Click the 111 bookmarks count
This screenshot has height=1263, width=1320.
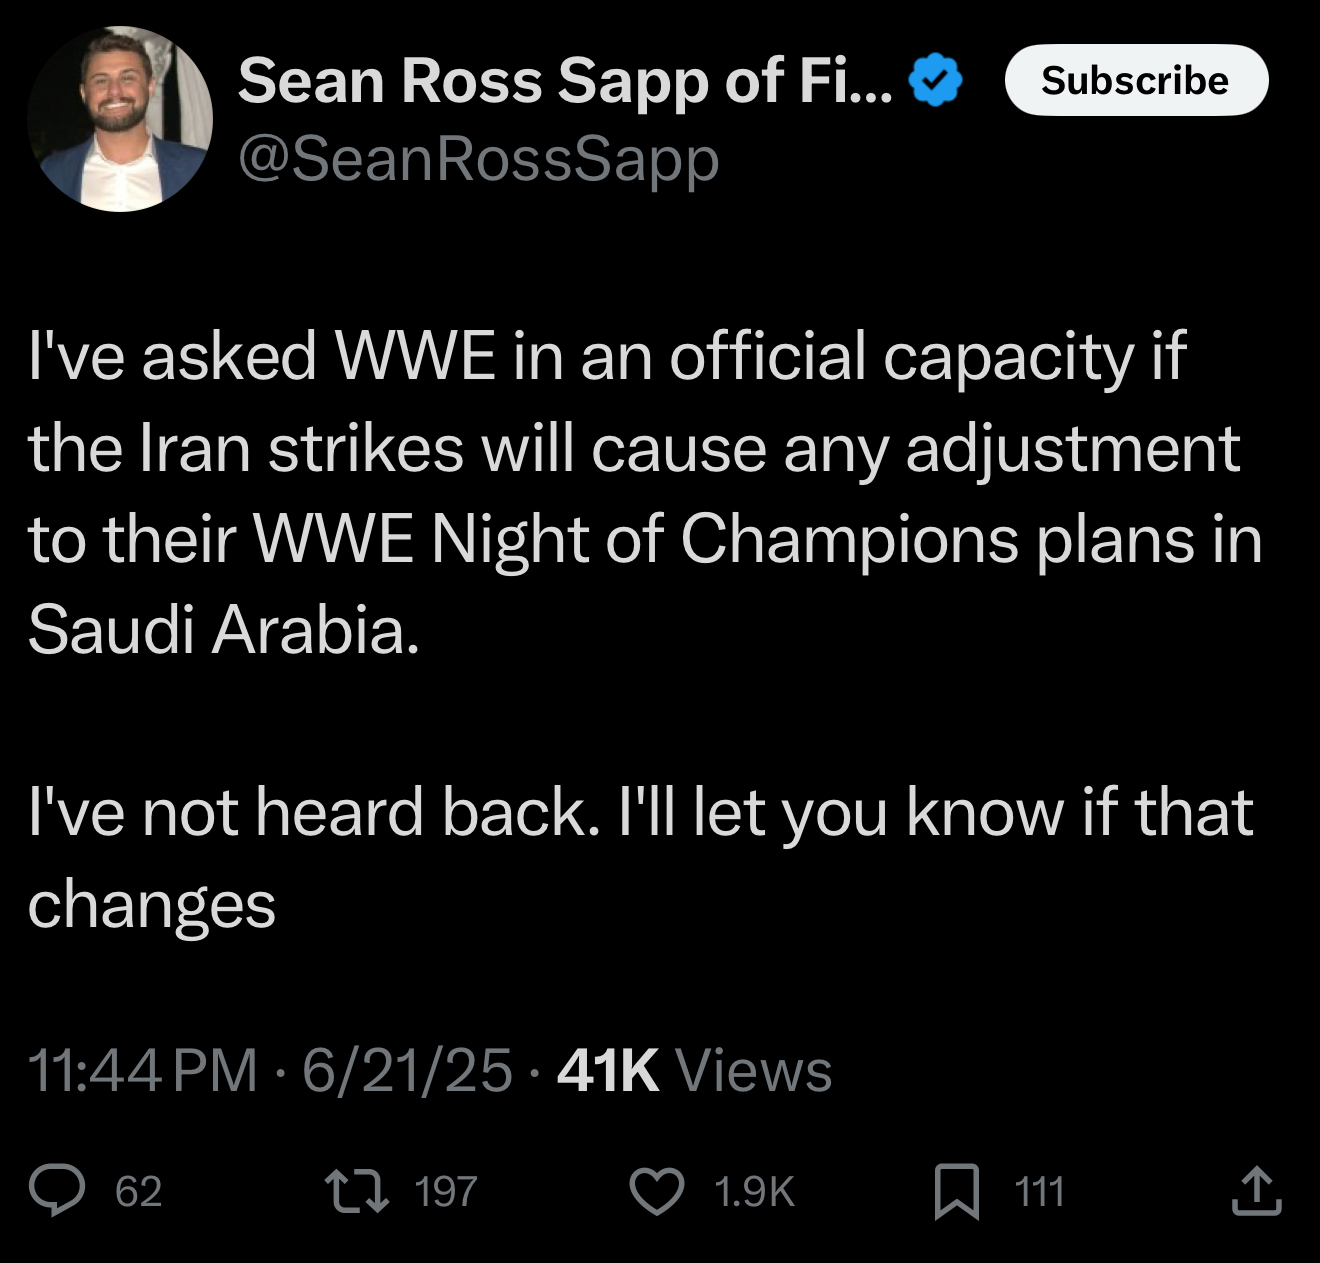point(1040,1192)
